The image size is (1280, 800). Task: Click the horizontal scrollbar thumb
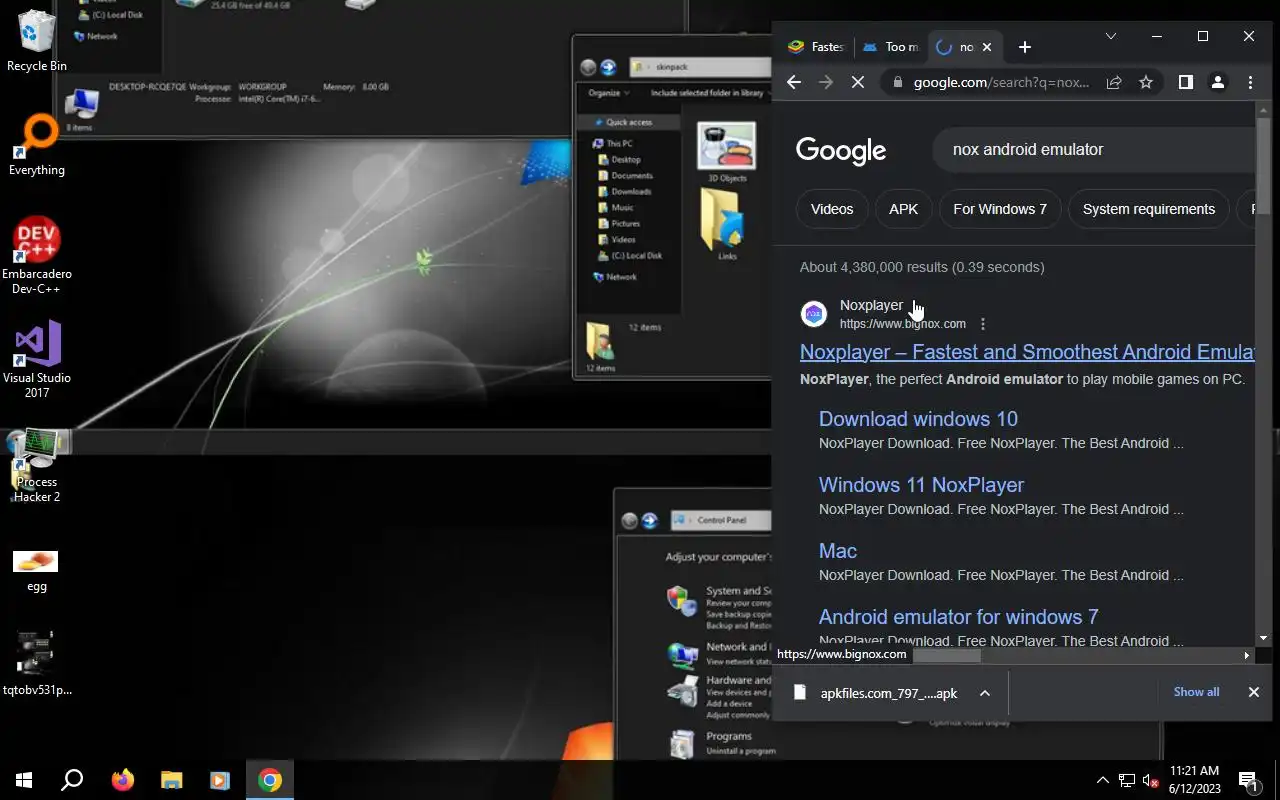946,655
